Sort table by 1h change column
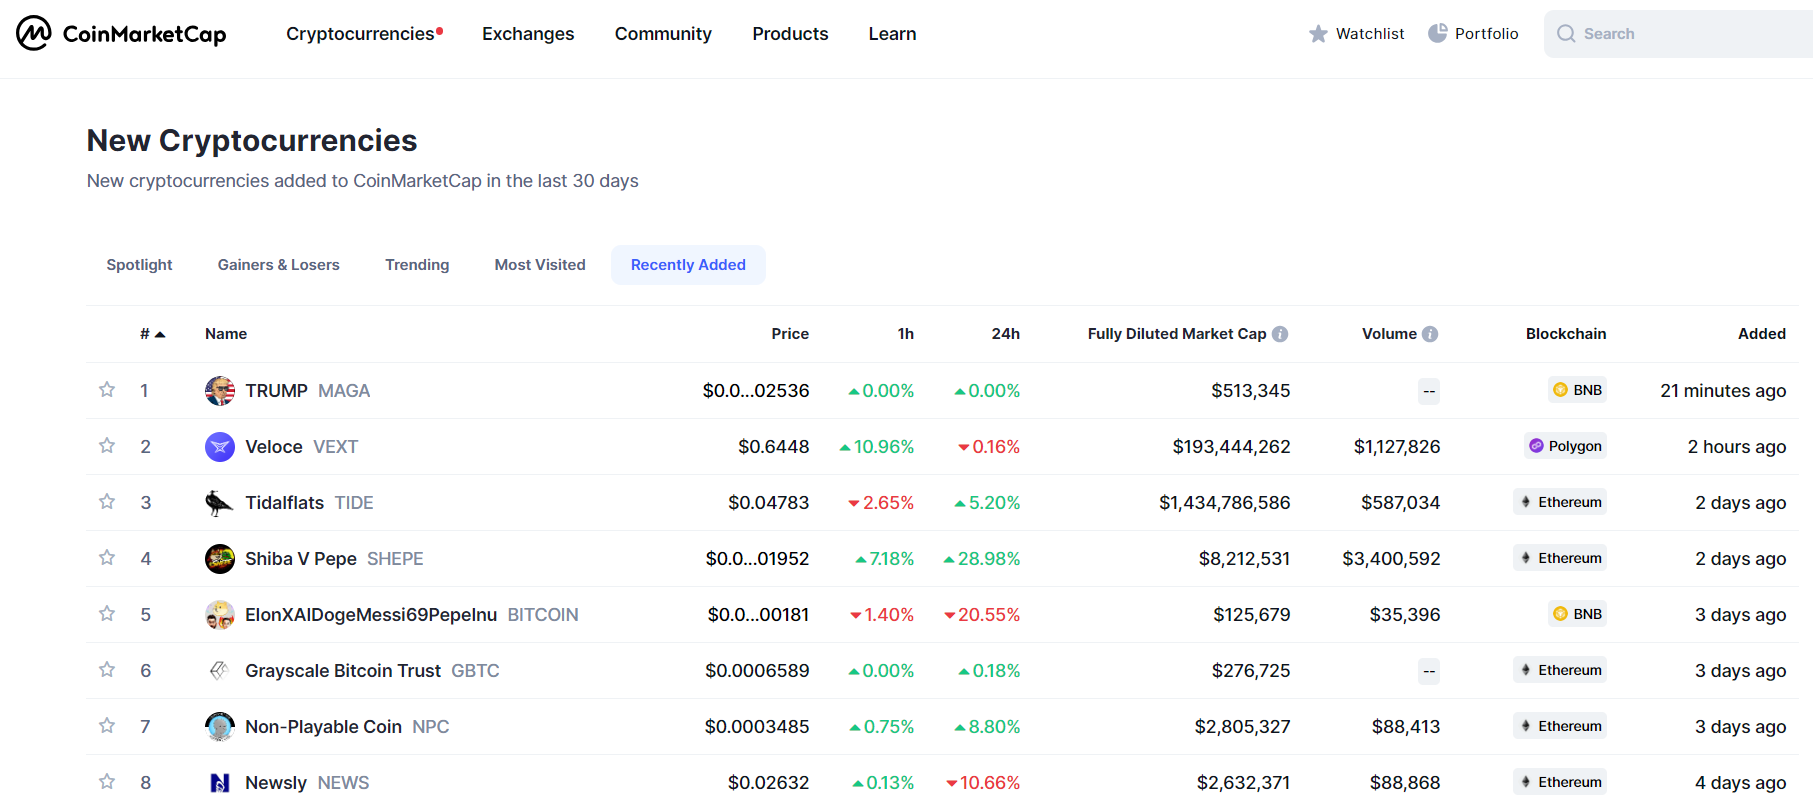The image size is (1813, 803). (906, 334)
